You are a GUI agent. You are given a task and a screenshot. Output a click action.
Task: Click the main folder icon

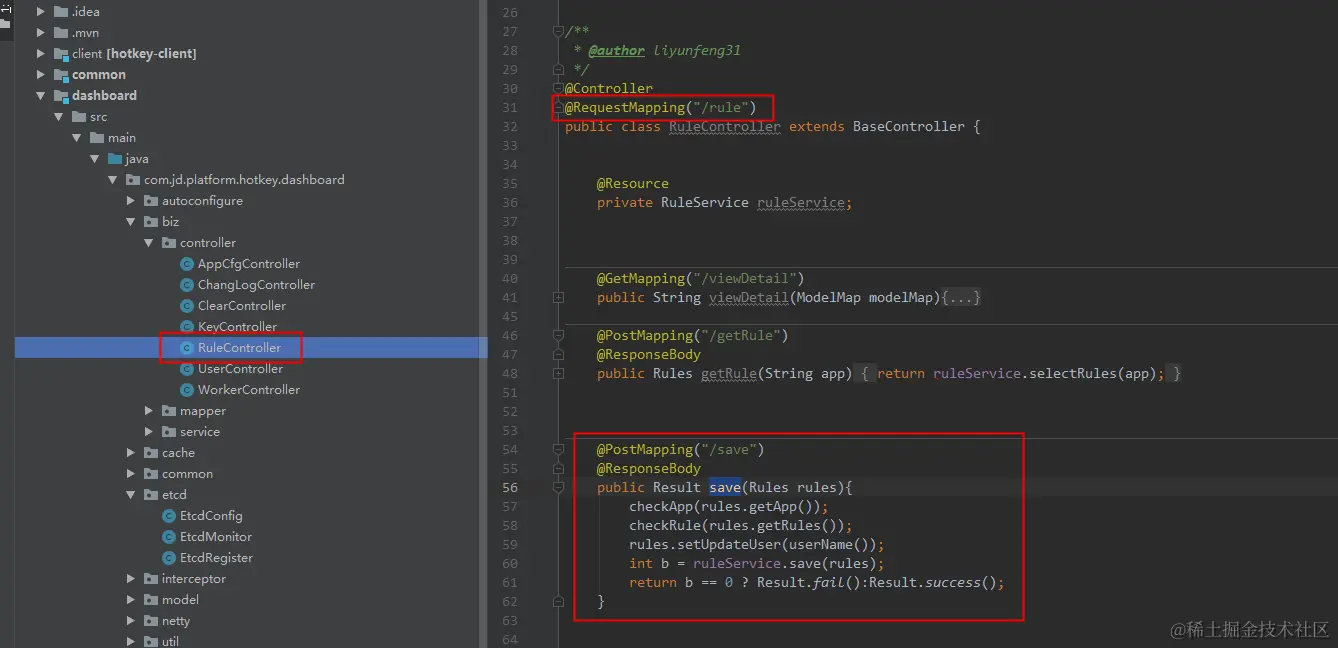(x=96, y=138)
